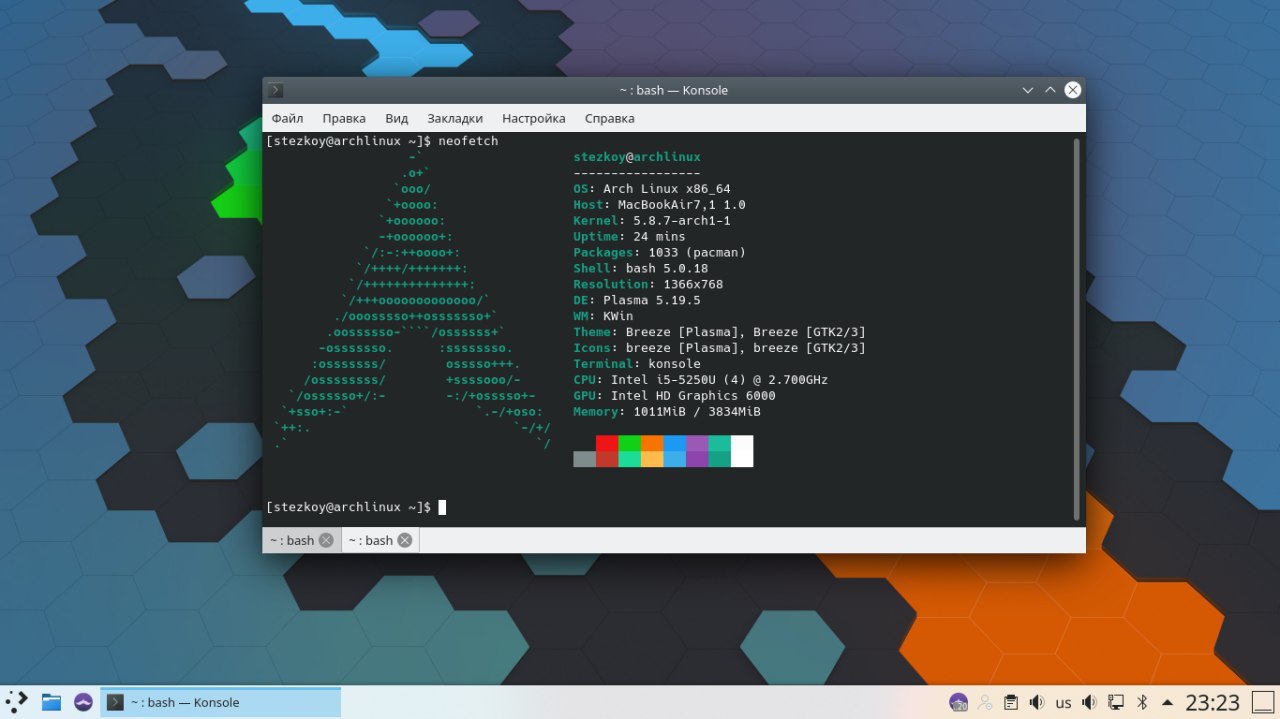This screenshot has height=719, width=1280.
Task: Click the typed 'neofetch' command text
Action: [468, 141]
